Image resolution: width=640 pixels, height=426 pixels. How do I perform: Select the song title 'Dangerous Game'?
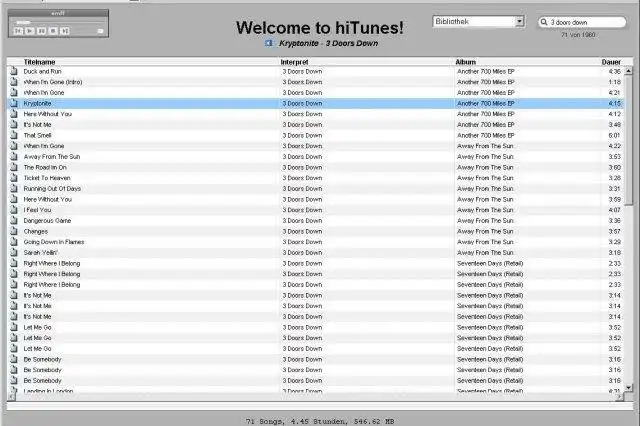47,221
